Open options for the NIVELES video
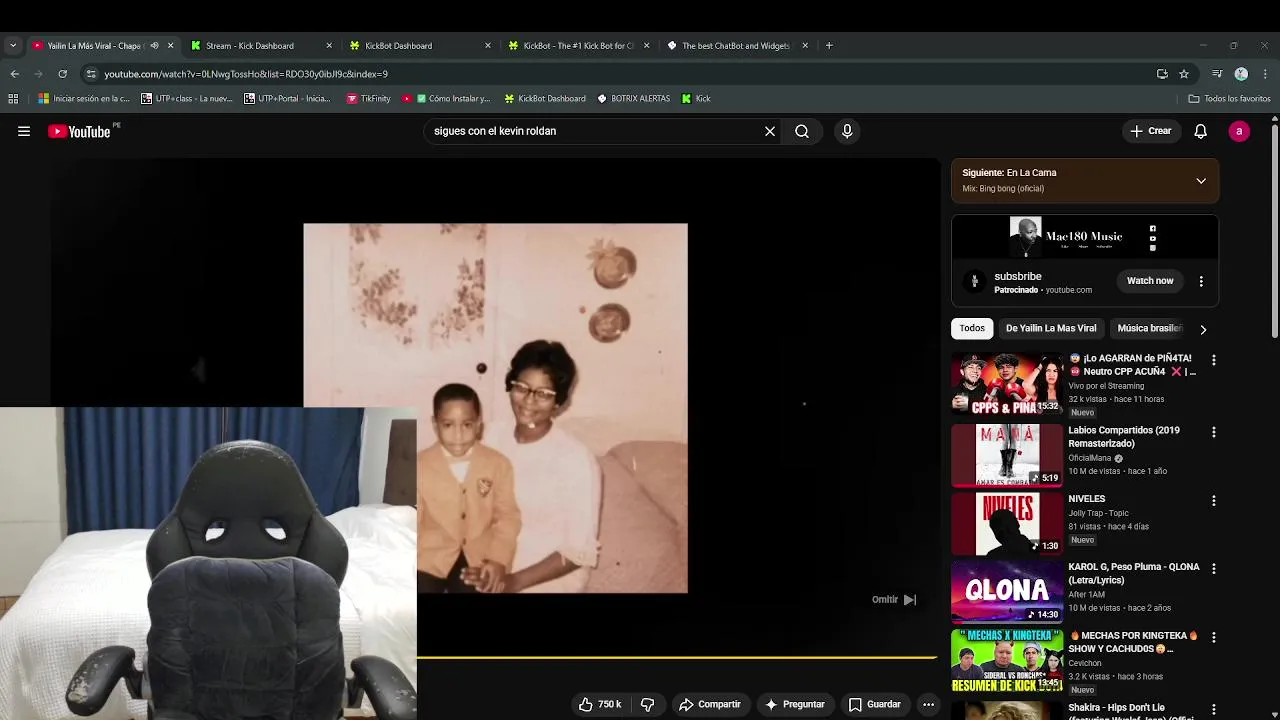 tap(1214, 500)
